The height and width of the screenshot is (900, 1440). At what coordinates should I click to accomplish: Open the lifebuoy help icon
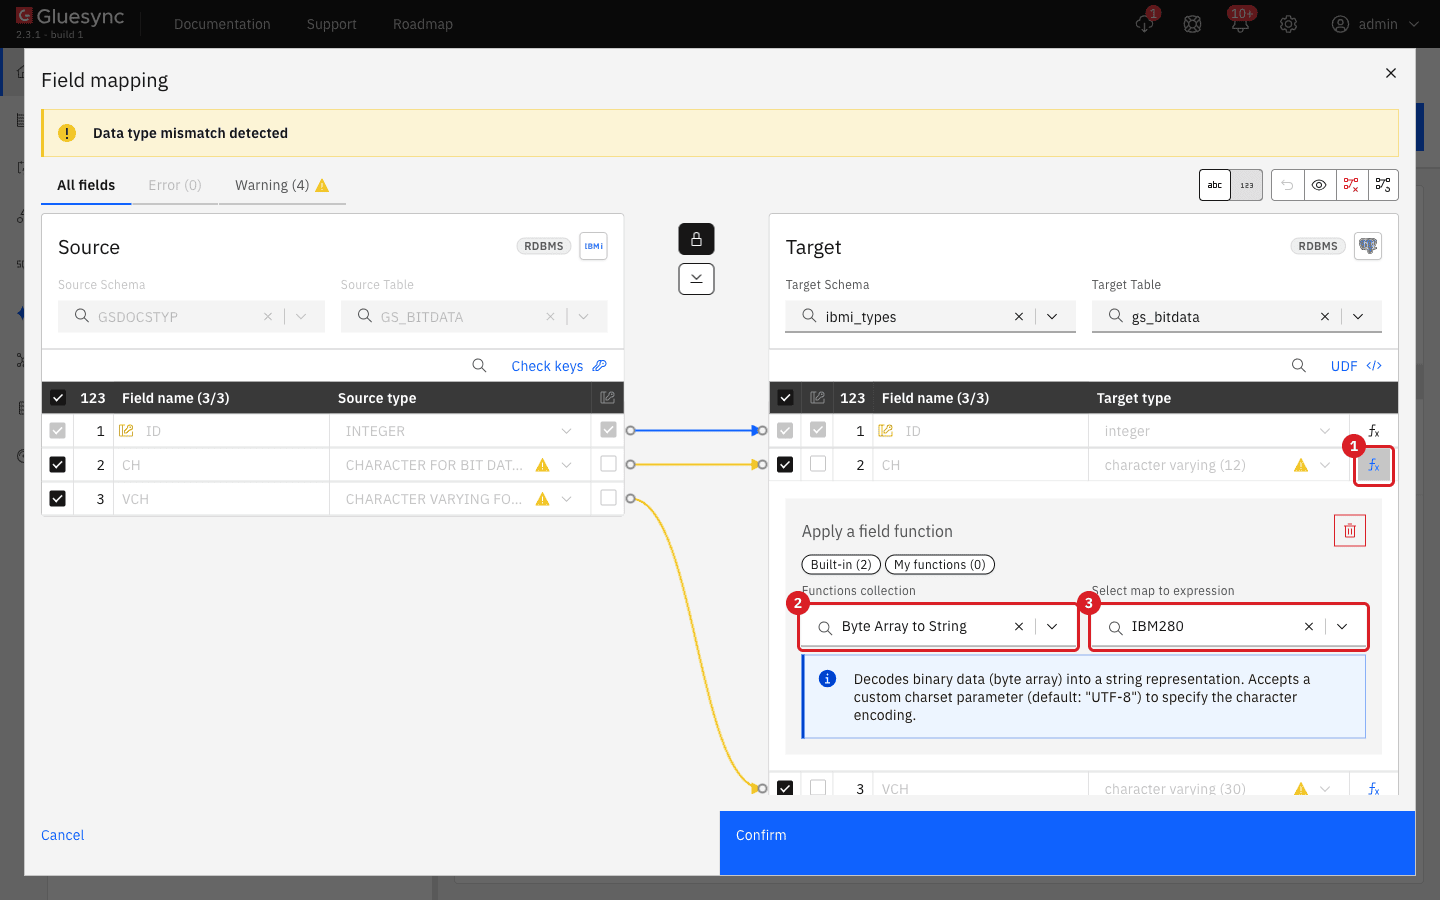click(x=1192, y=24)
